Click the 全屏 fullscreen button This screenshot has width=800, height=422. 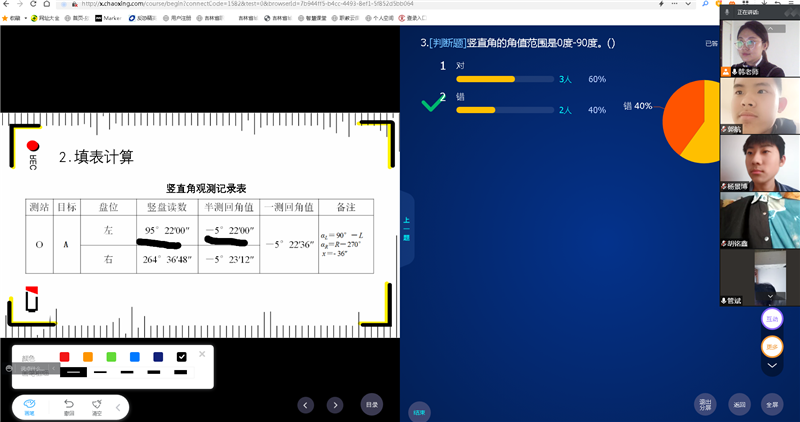(771, 404)
